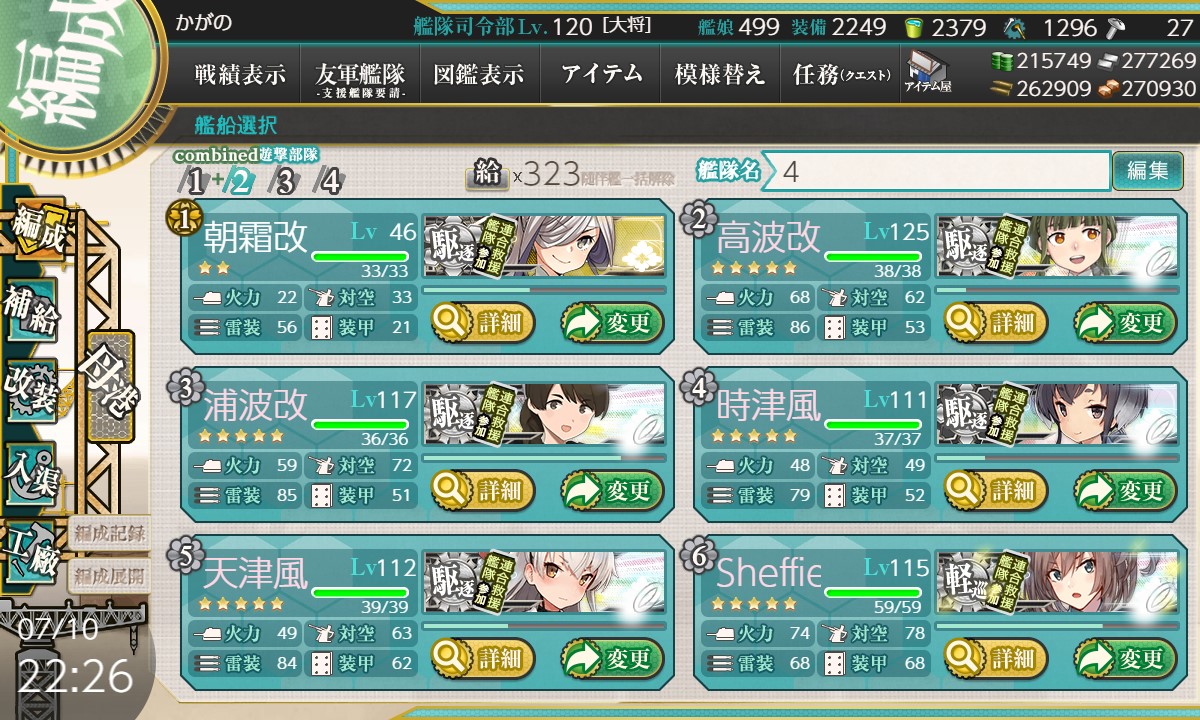The height and width of the screenshot is (720, 1200).
Task: Select fleet 4 tab
Action: point(328,181)
